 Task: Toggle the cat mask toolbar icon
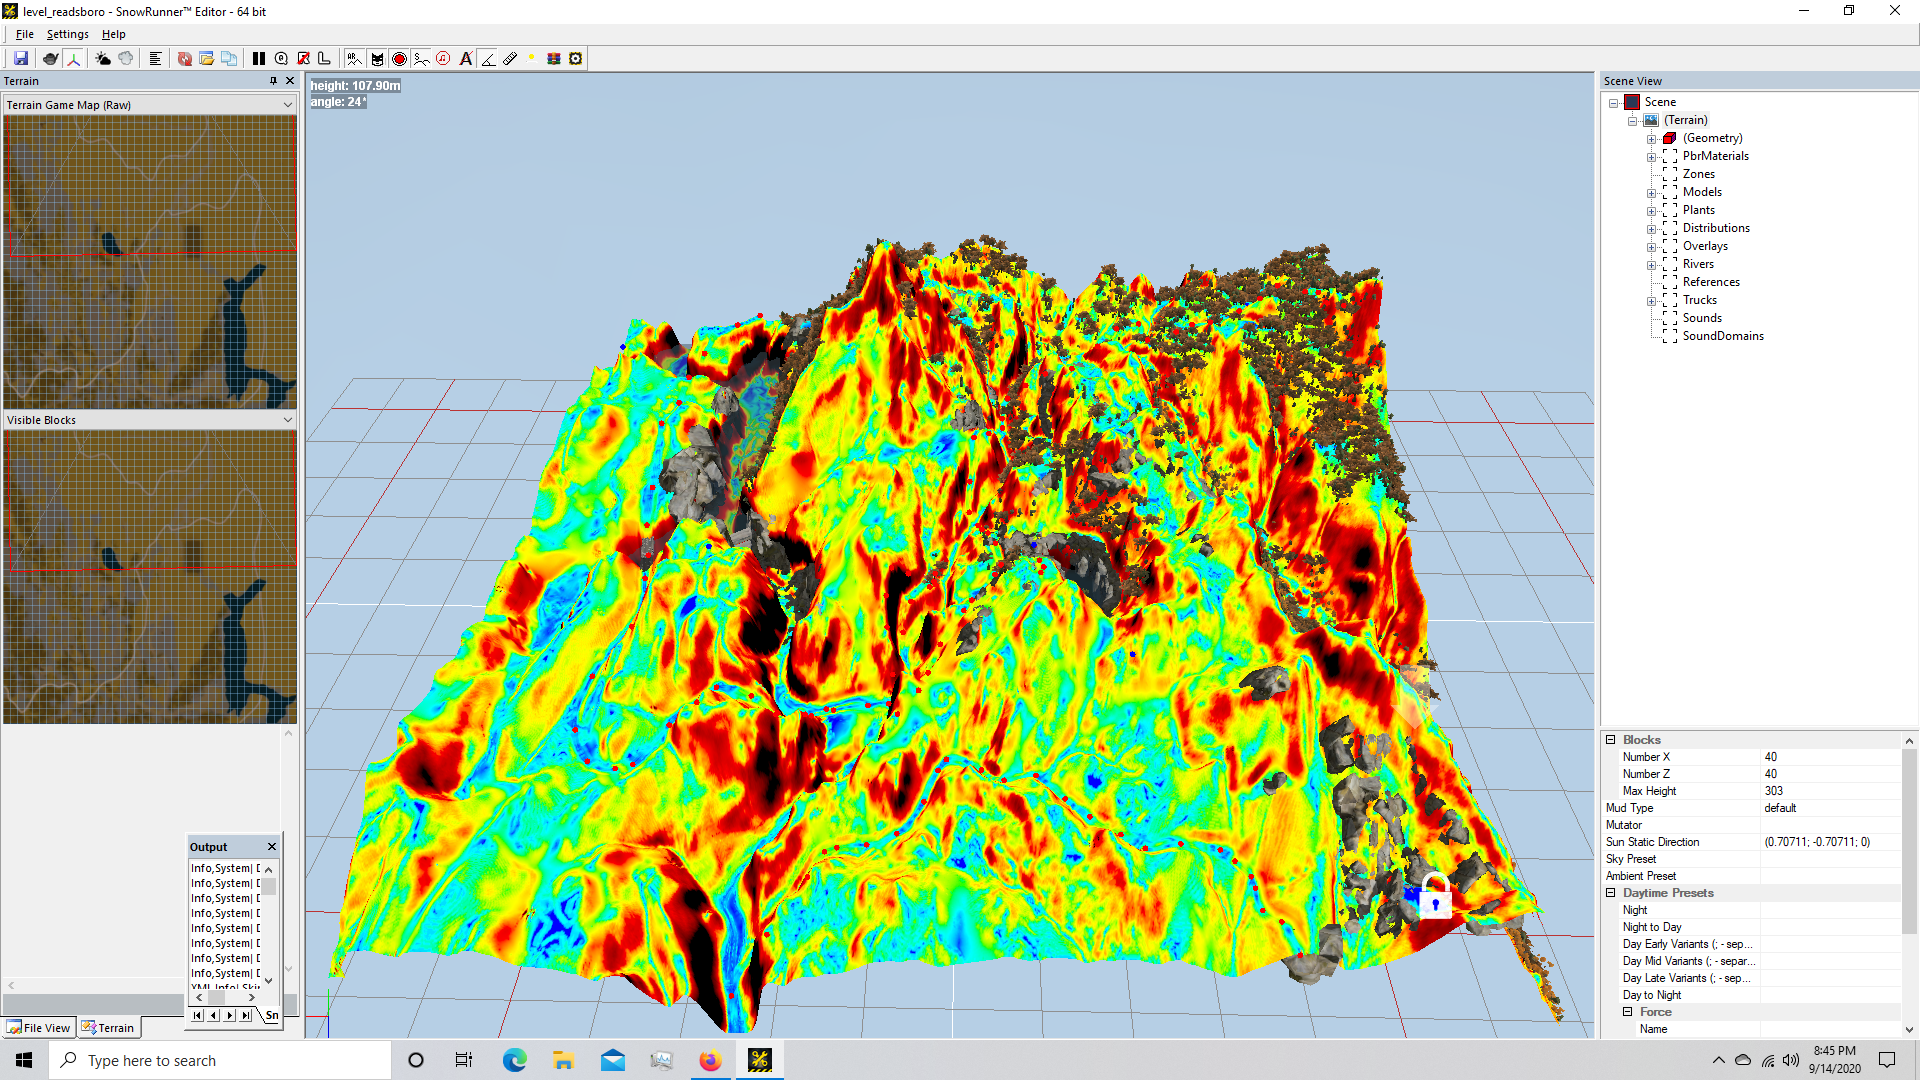pyautogui.click(x=377, y=59)
